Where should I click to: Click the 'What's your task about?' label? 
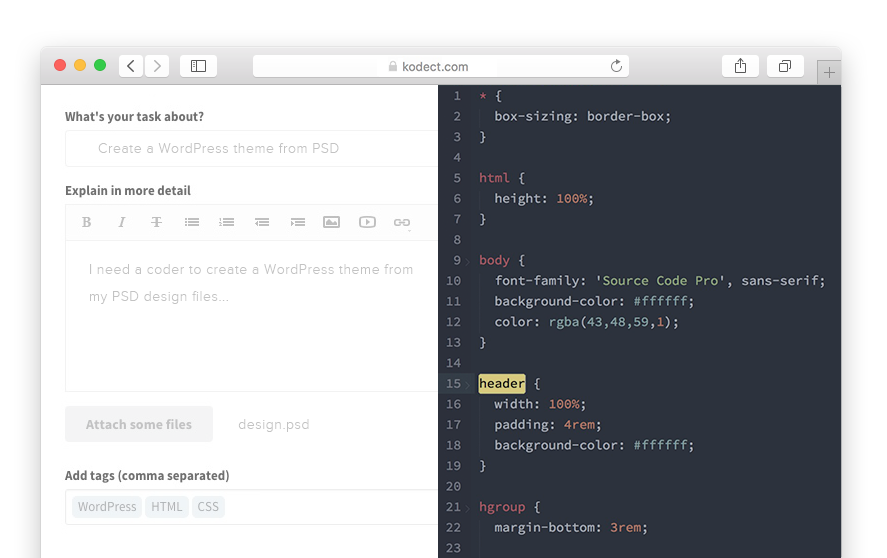point(134,117)
